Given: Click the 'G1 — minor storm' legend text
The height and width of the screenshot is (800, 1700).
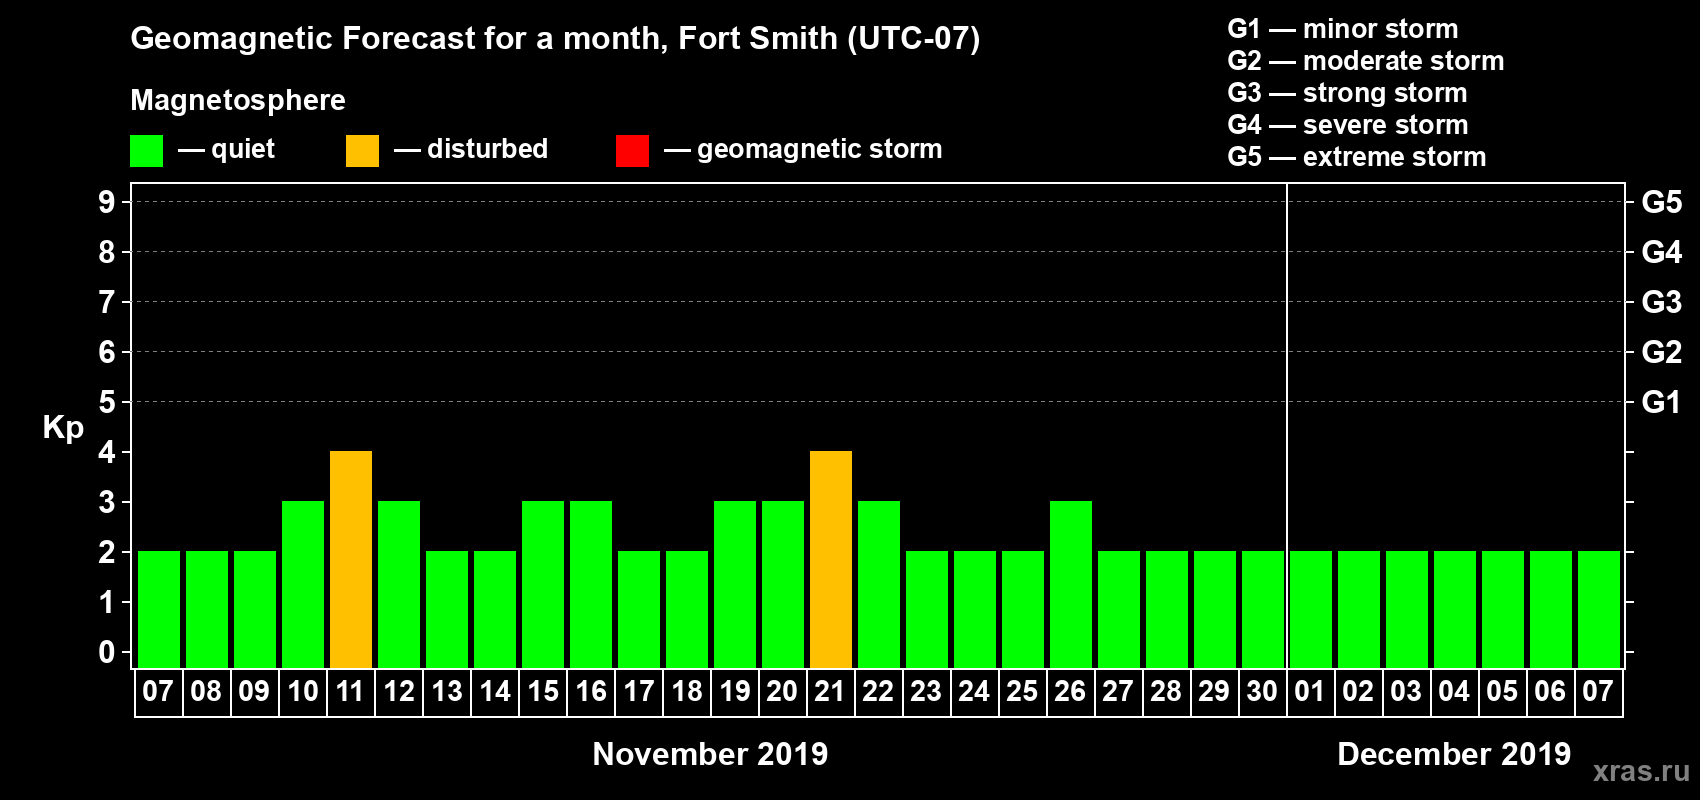Looking at the screenshot, I should tap(1343, 29).
